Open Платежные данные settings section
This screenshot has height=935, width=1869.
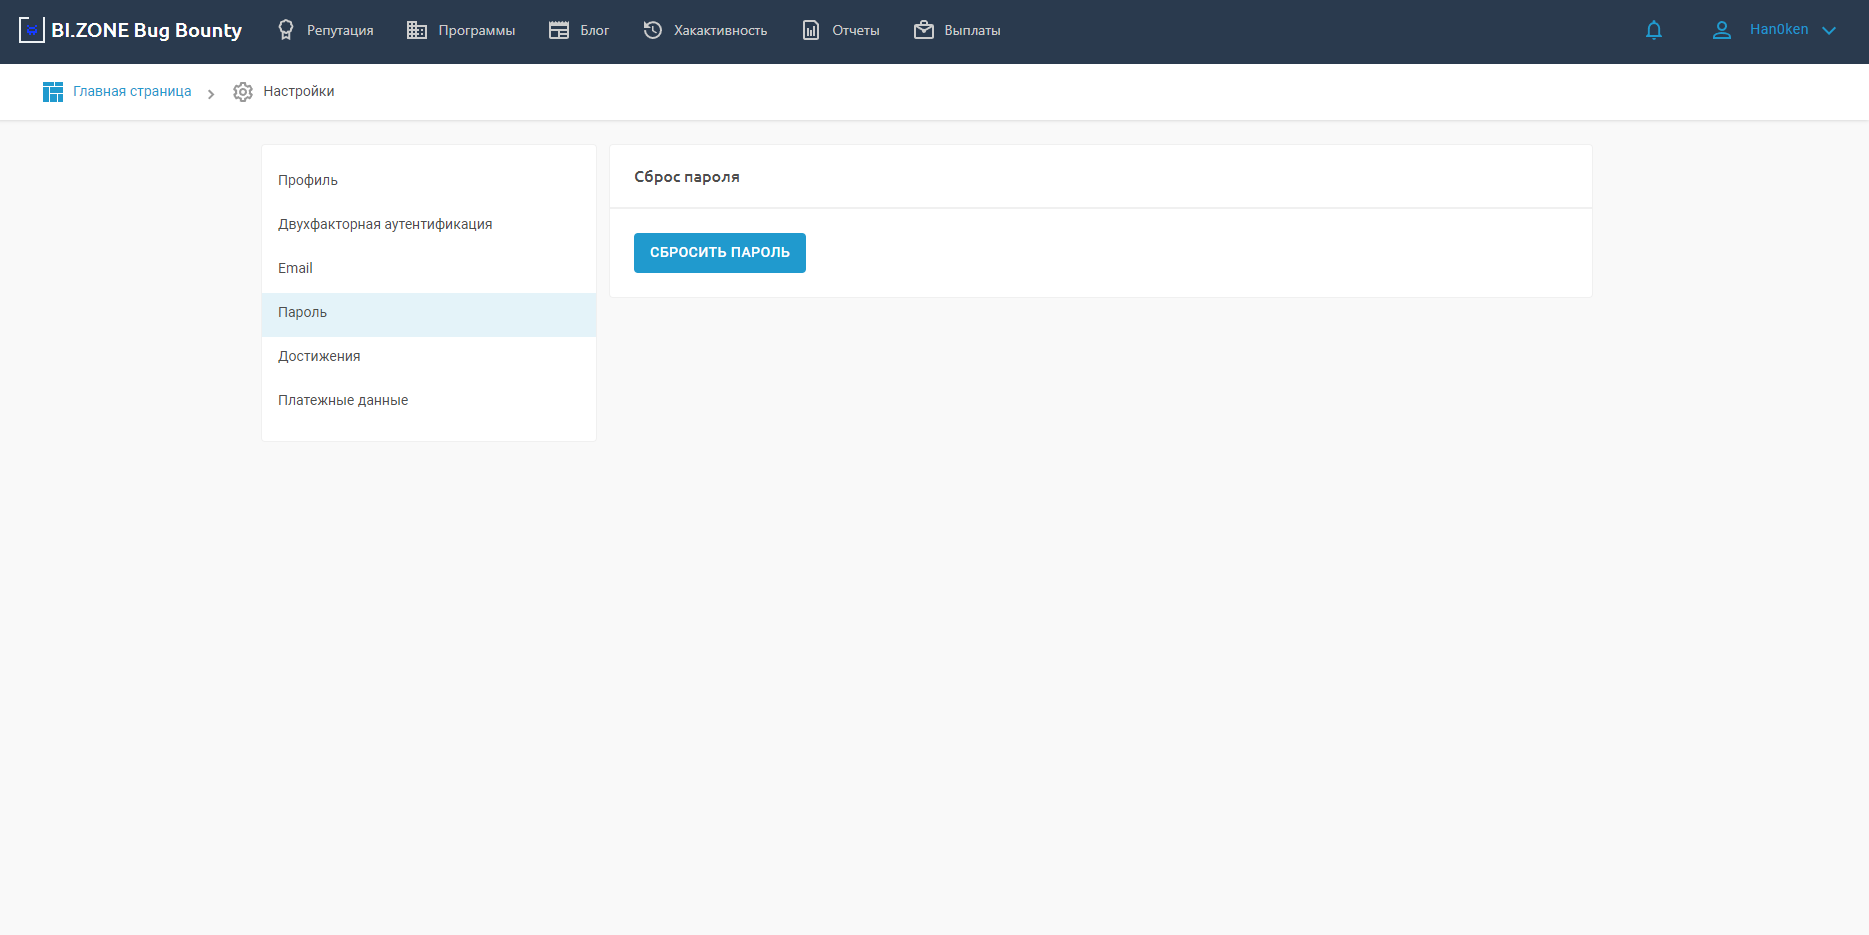(343, 400)
